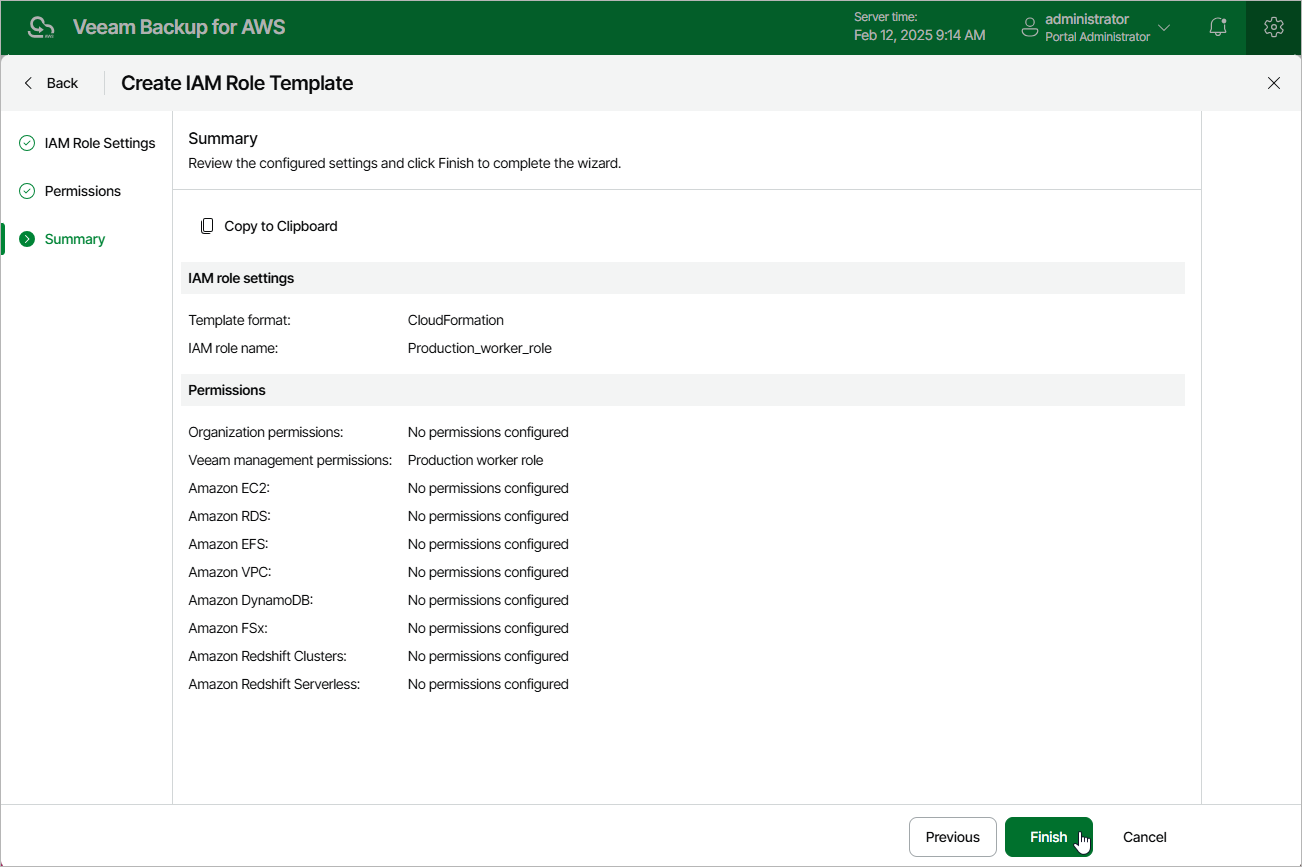Click the Production_worker_role name value
Screen dimensions: 1302x867
coord(480,348)
